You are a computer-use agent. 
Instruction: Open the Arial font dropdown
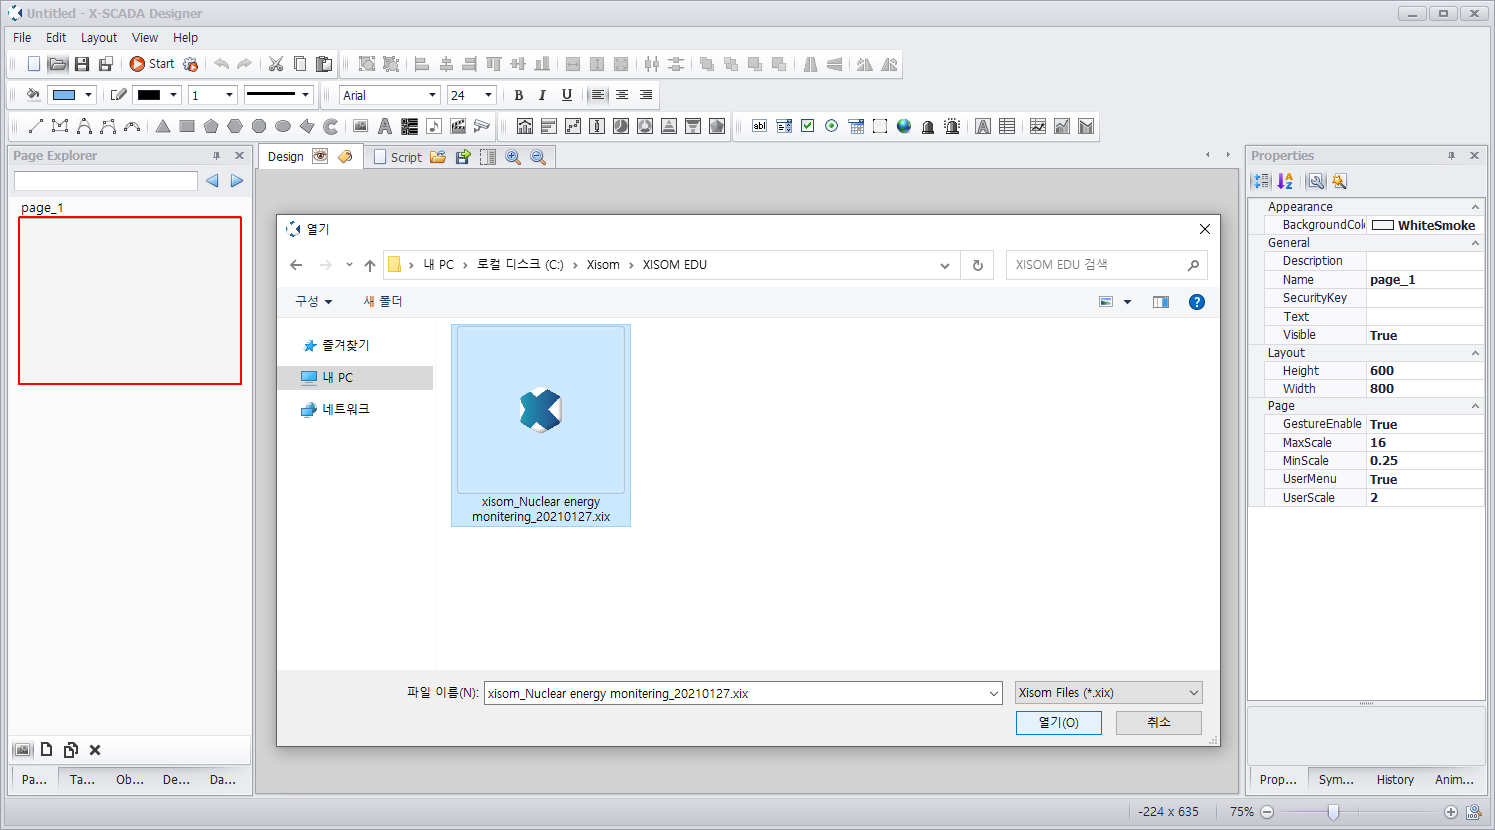point(433,95)
